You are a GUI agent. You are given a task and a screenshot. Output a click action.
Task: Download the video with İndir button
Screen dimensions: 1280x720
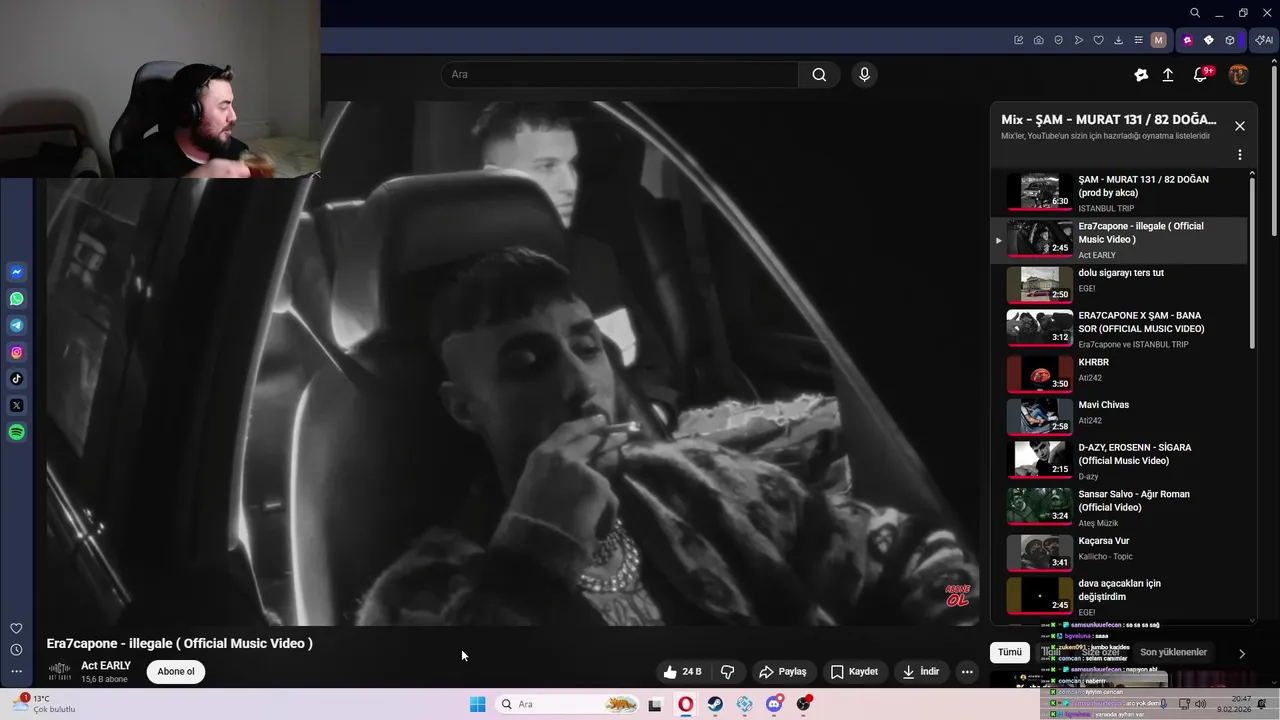[x=921, y=672]
